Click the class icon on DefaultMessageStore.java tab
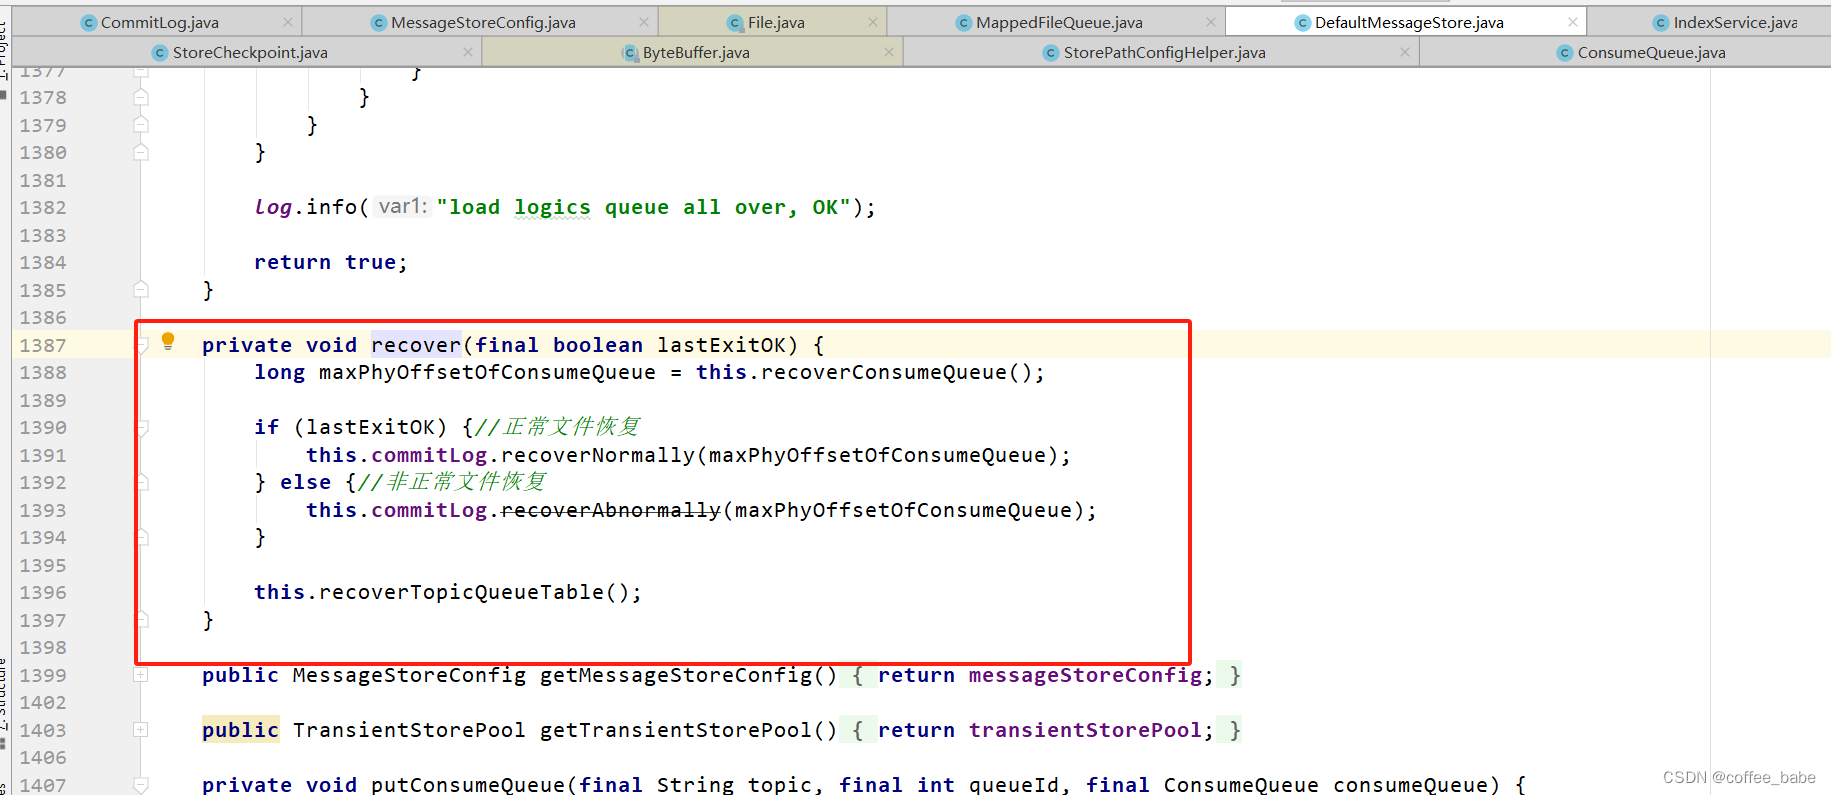1831x795 pixels. point(1303,23)
